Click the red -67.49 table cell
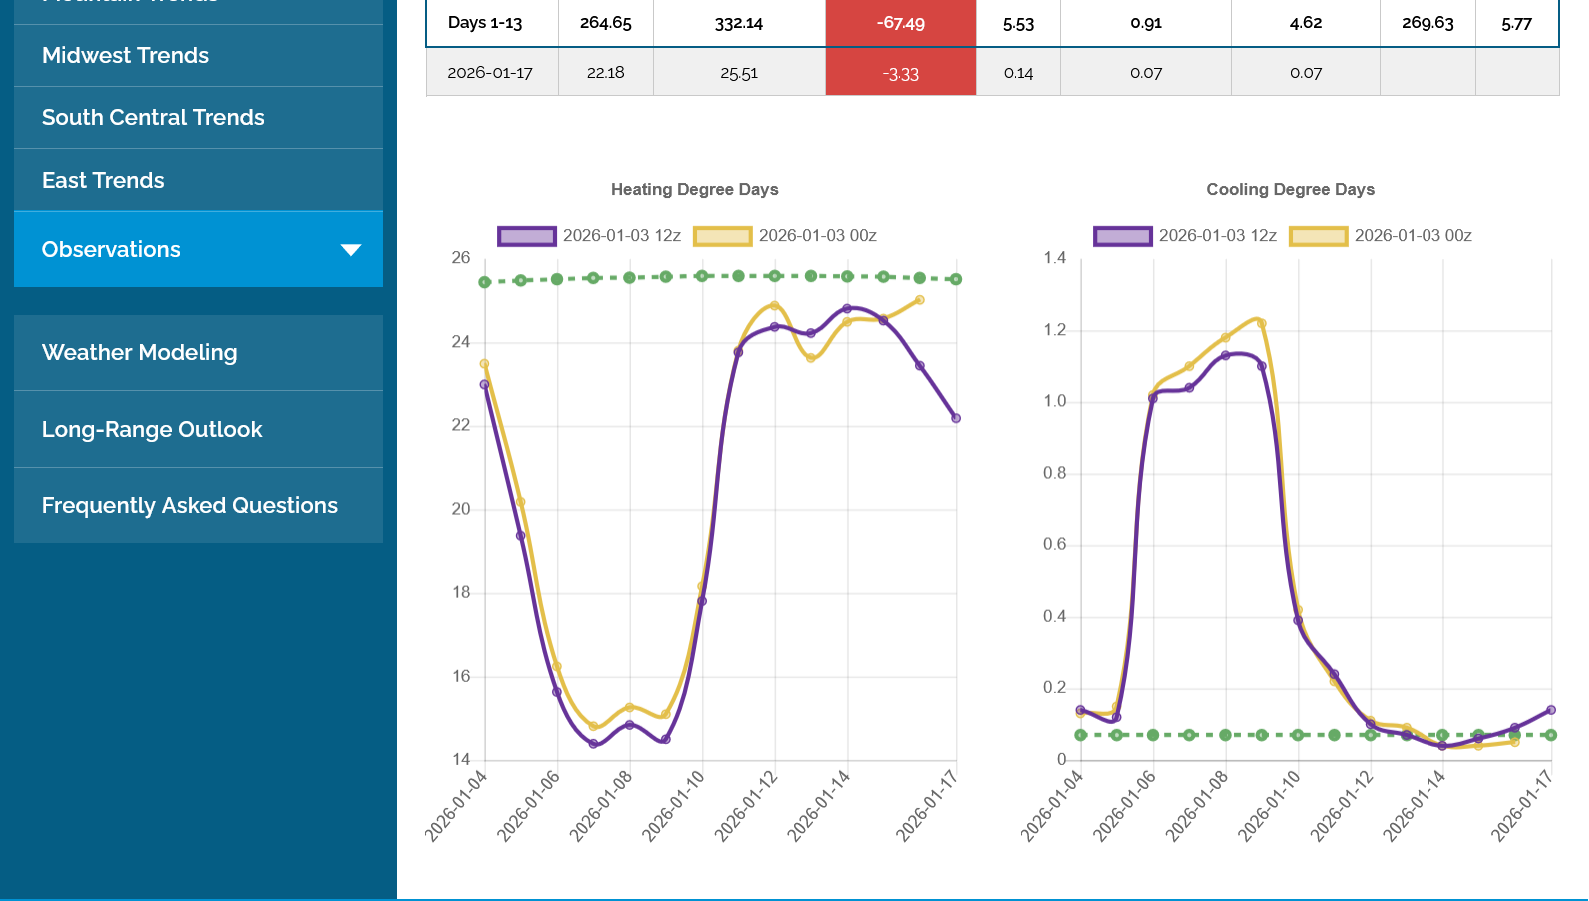1589x901 pixels. pyautogui.click(x=900, y=23)
